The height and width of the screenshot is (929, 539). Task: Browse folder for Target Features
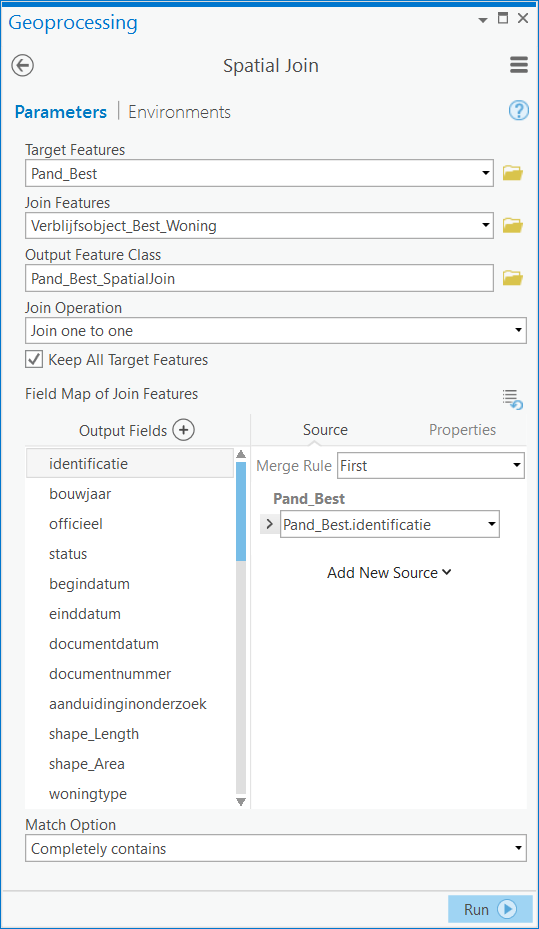[512, 174]
